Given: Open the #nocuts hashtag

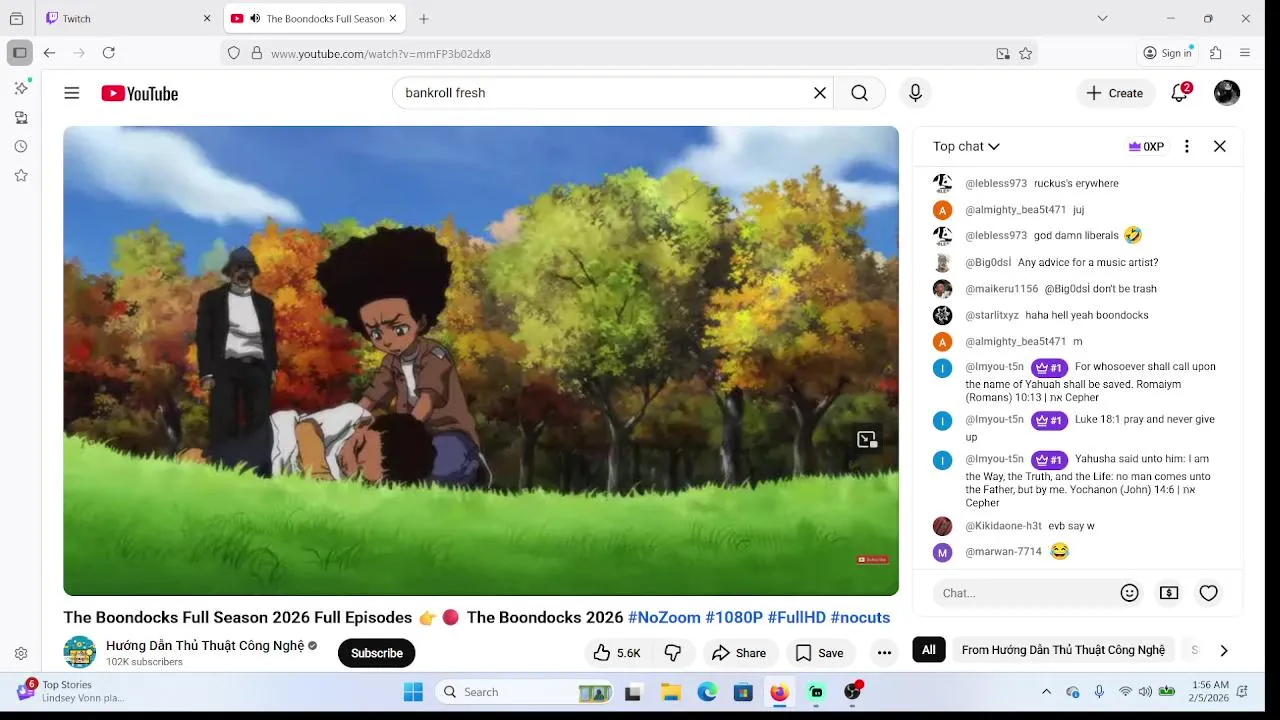Looking at the screenshot, I should tap(860, 617).
